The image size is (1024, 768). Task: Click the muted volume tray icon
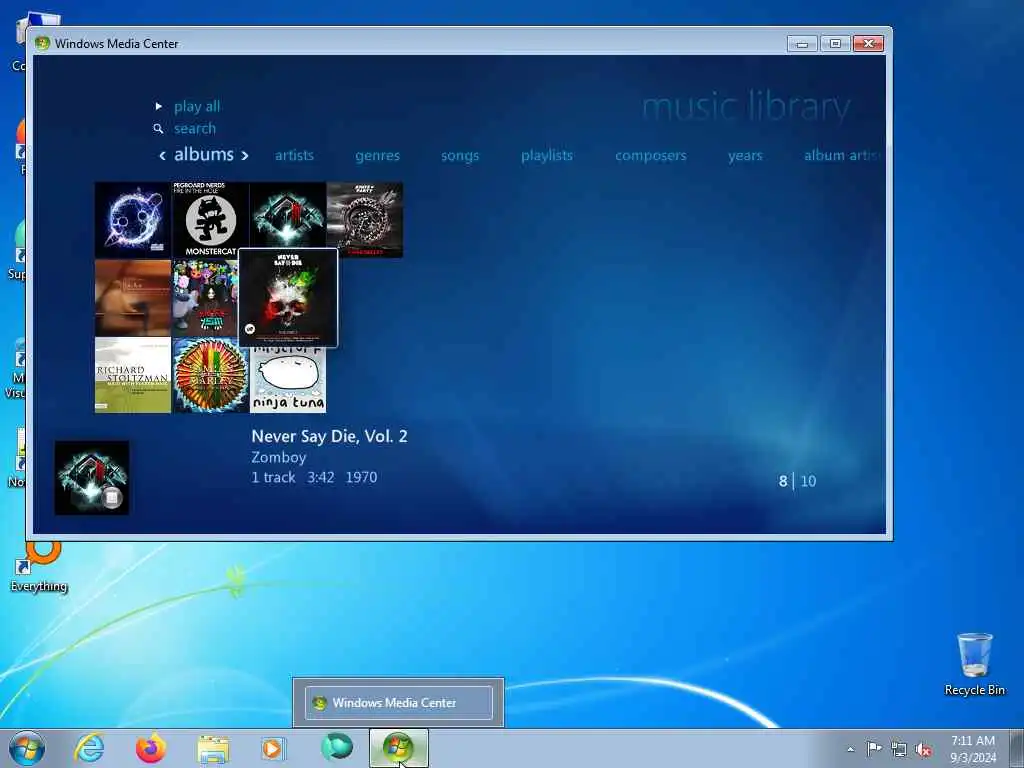click(x=923, y=750)
